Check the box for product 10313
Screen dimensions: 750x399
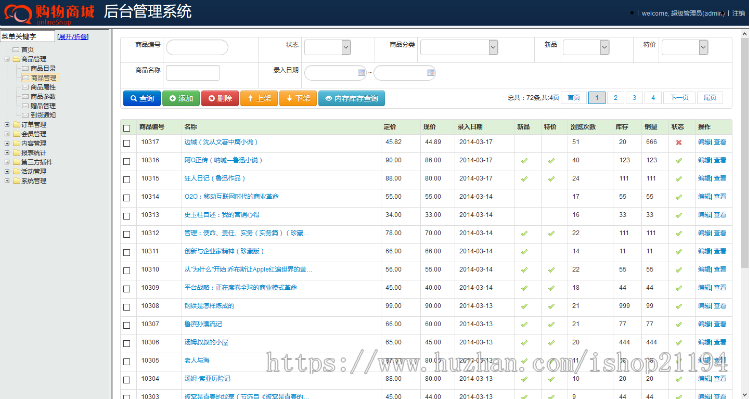click(x=127, y=216)
